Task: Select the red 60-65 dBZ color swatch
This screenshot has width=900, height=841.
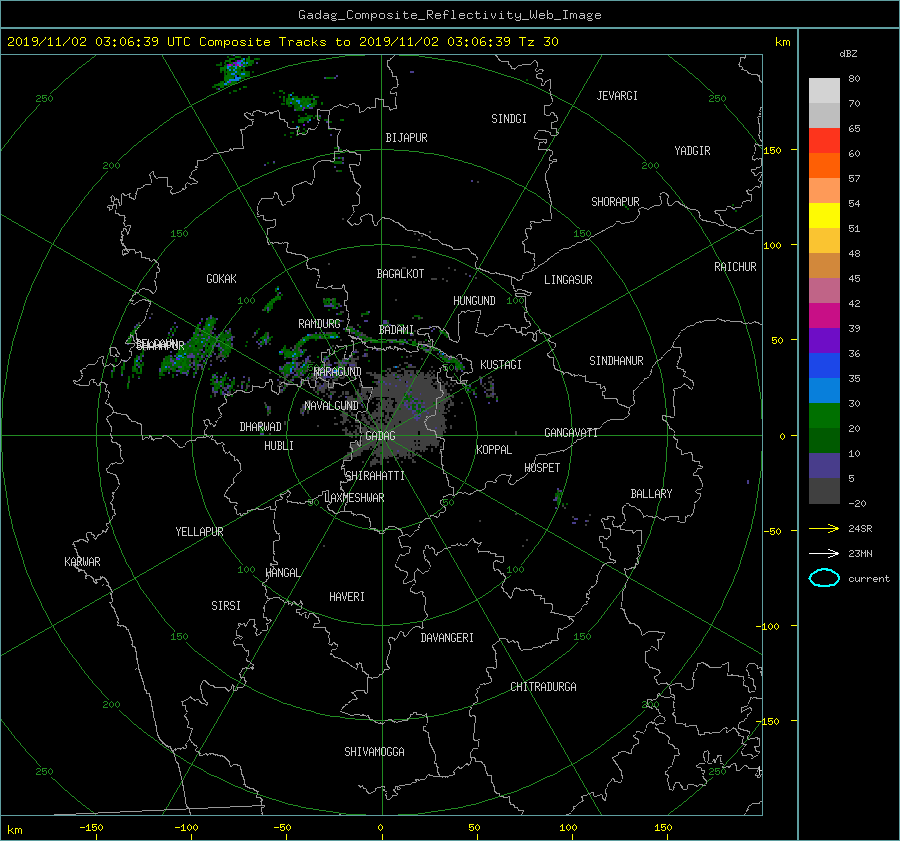Action: (x=824, y=141)
